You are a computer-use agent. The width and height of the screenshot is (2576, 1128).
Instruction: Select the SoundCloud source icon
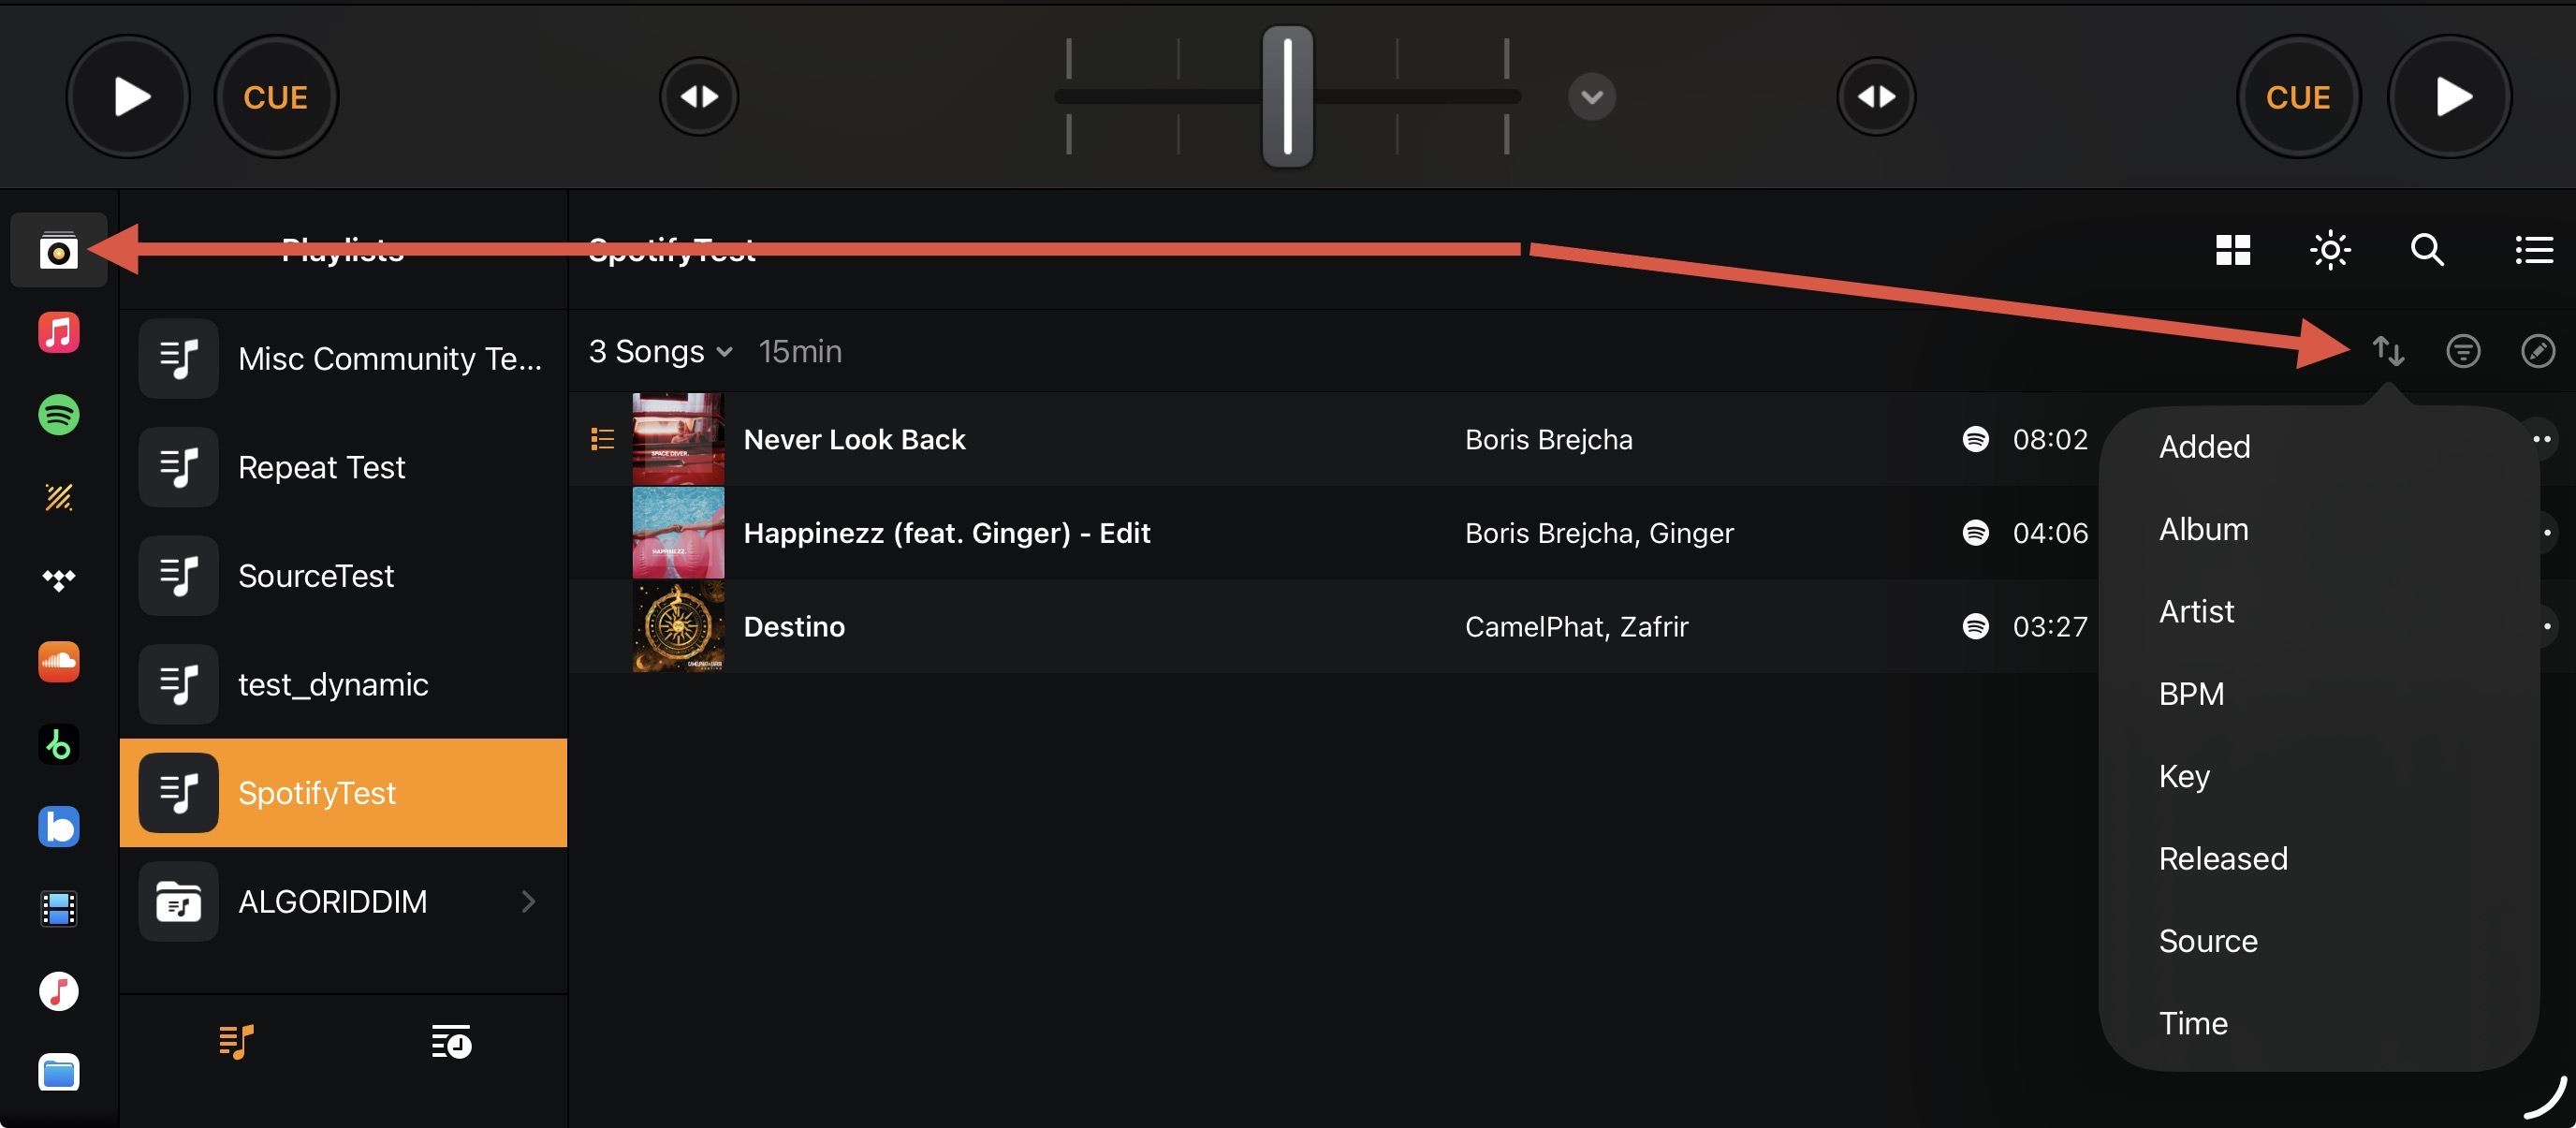pos(58,661)
